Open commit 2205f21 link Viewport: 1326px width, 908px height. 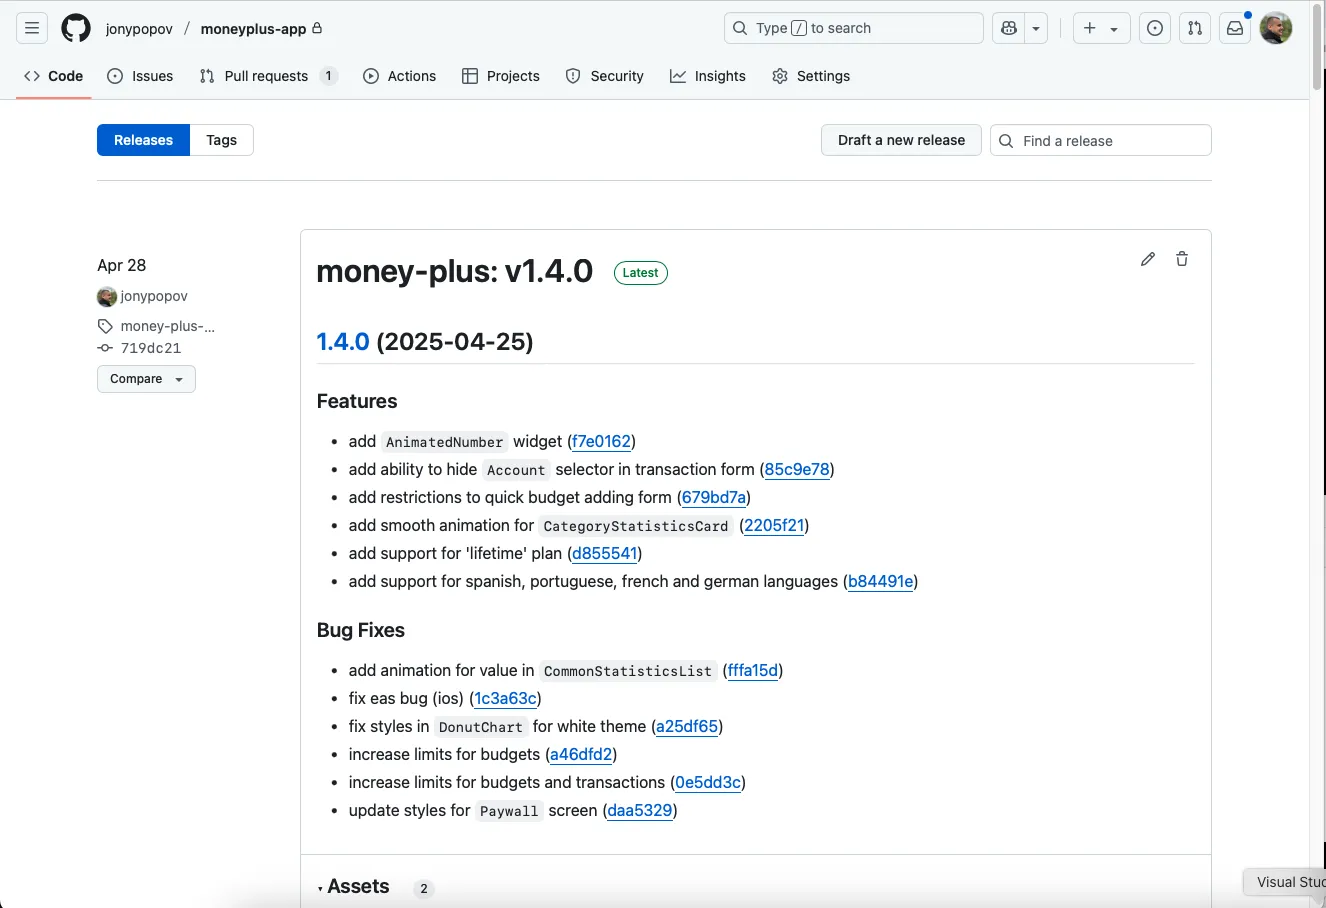tap(774, 525)
